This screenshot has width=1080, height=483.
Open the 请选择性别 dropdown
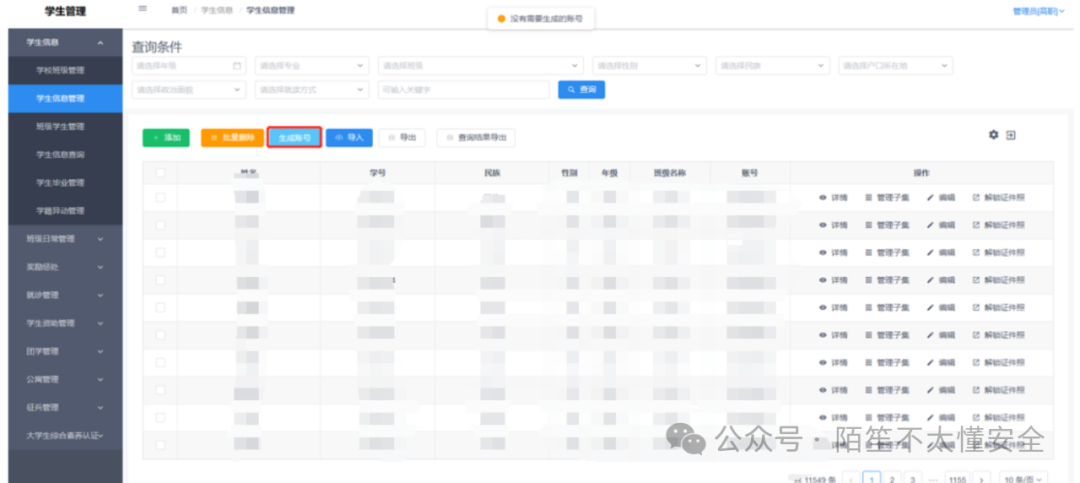tap(650, 66)
